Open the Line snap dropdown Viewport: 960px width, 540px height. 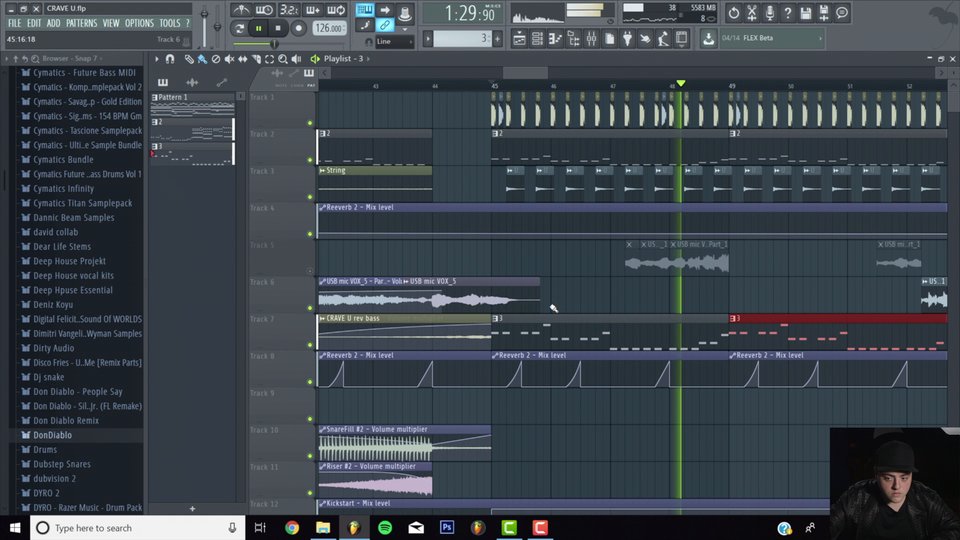point(394,42)
